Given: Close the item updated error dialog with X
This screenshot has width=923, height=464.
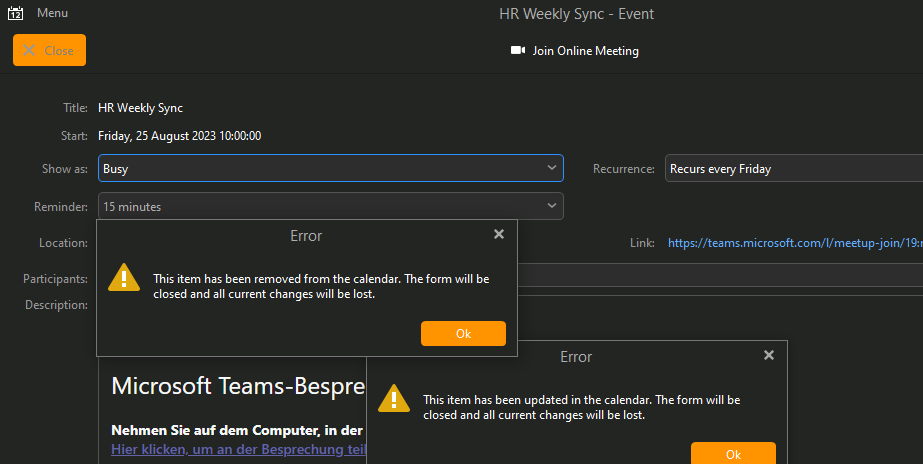Looking at the screenshot, I should click(x=769, y=355).
